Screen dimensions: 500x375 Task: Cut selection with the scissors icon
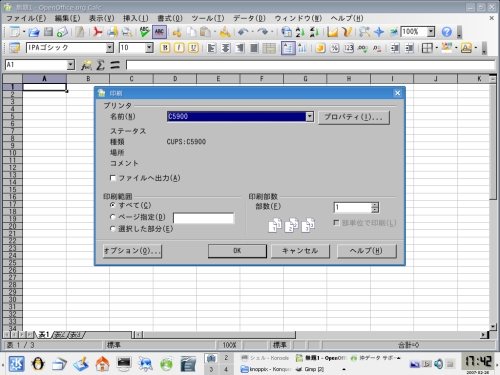pyautogui.click(x=177, y=32)
